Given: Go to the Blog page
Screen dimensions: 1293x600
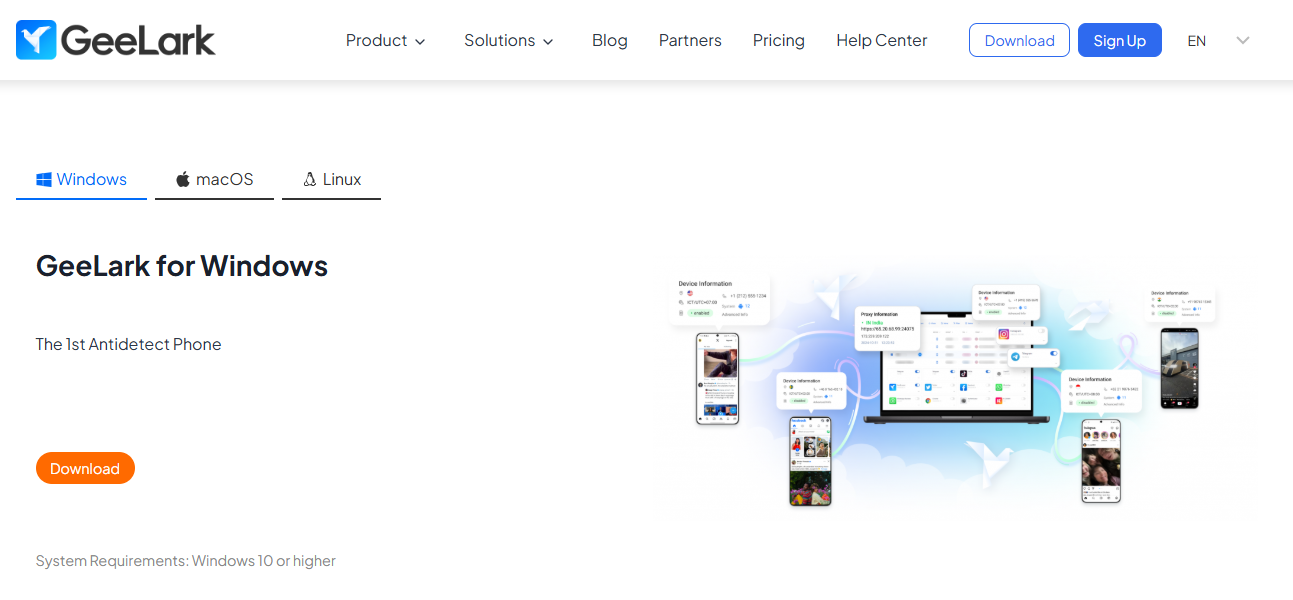Looking at the screenshot, I should coord(610,41).
